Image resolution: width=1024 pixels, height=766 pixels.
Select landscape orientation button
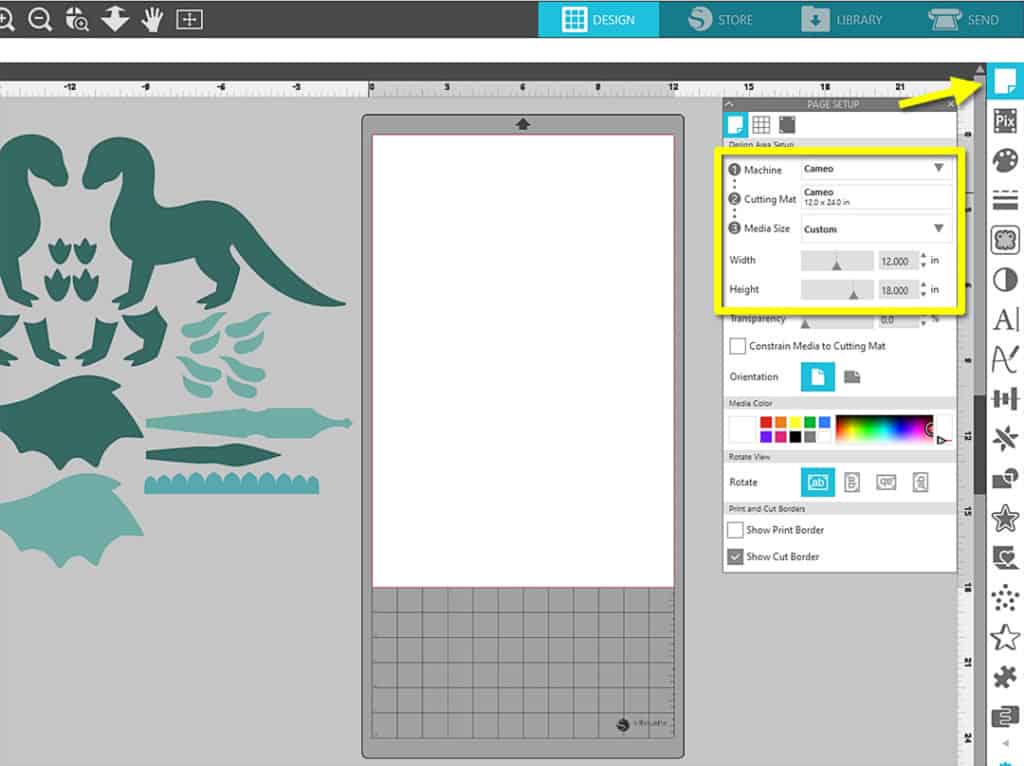852,377
